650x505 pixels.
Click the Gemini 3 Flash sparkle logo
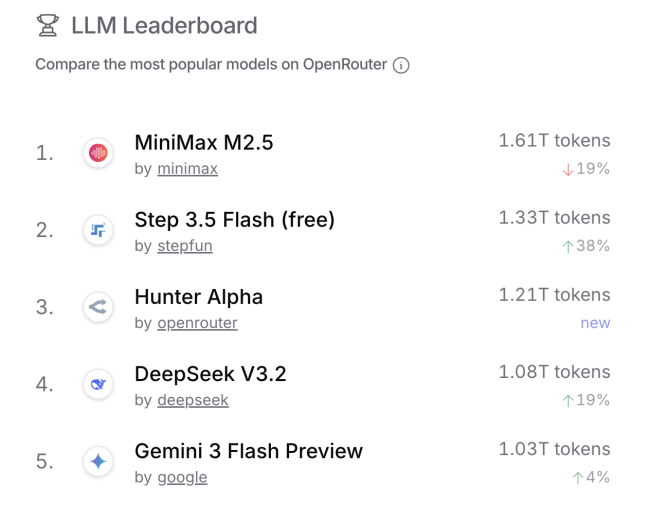tap(98, 461)
